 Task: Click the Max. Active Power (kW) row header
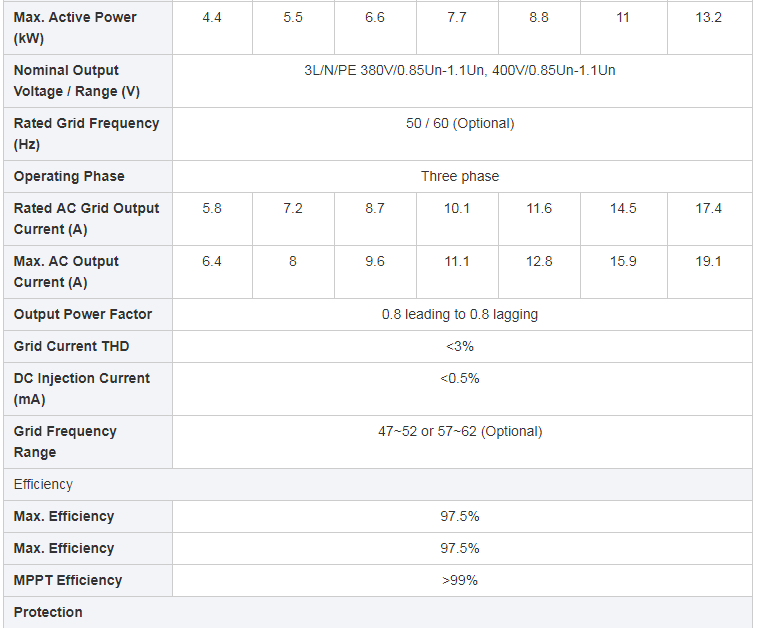[x=88, y=28]
